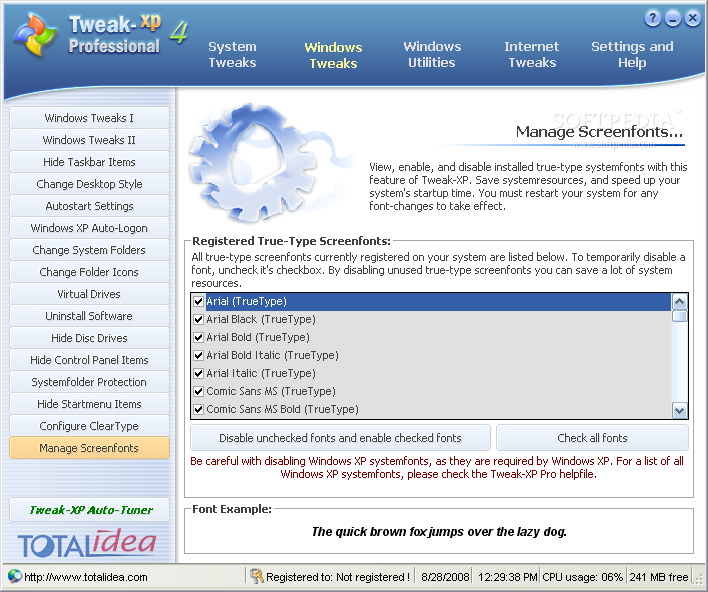The width and height of the screenshot is (708, 592).
Task: Click the font list scrollbar thumb
Action: coord(679,316)
